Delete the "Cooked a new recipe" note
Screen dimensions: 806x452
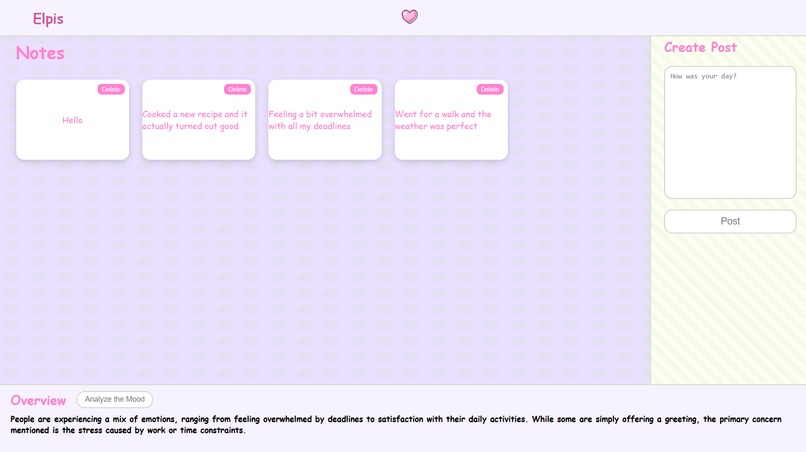pos(237,89)
